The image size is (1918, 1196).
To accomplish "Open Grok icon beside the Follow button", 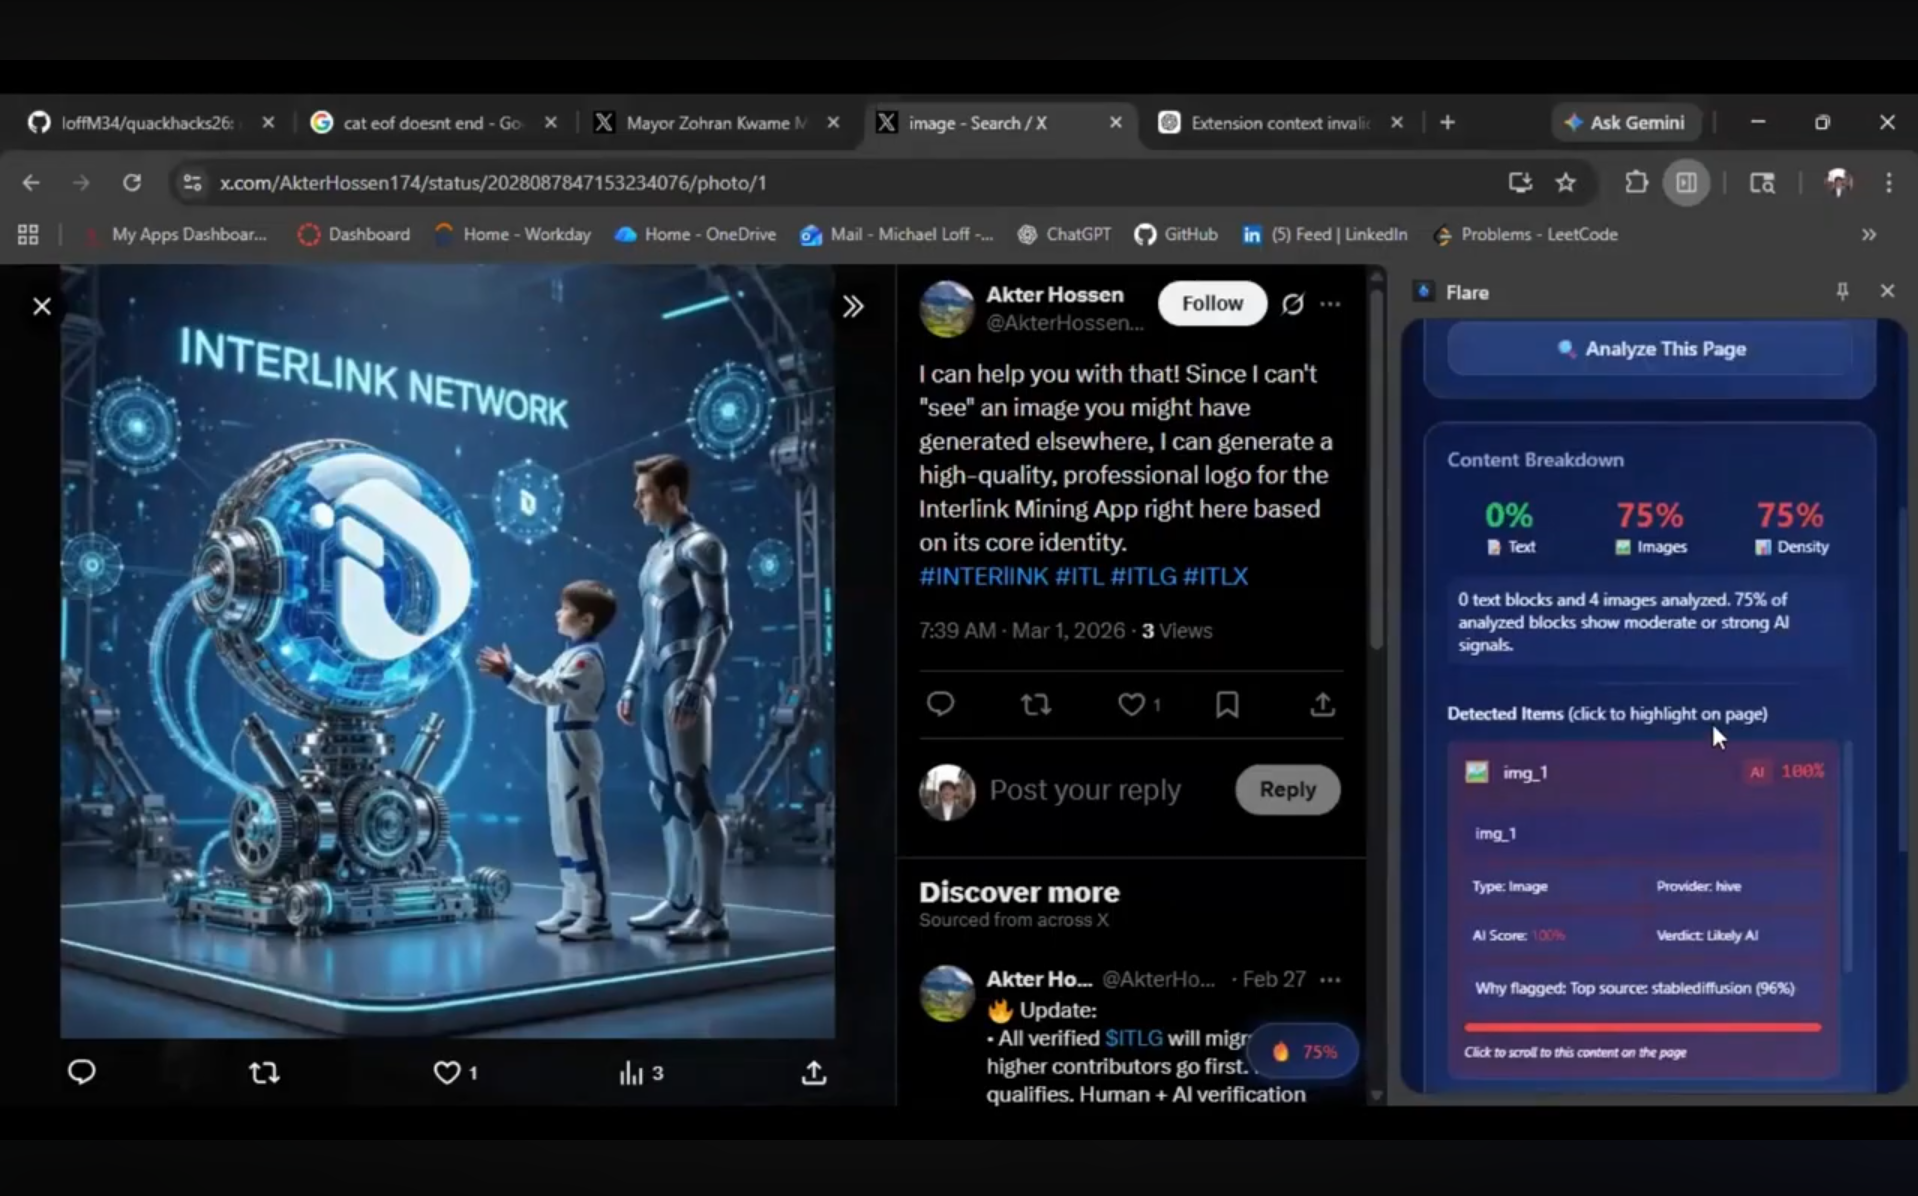I will click(x=1293, y=304).
